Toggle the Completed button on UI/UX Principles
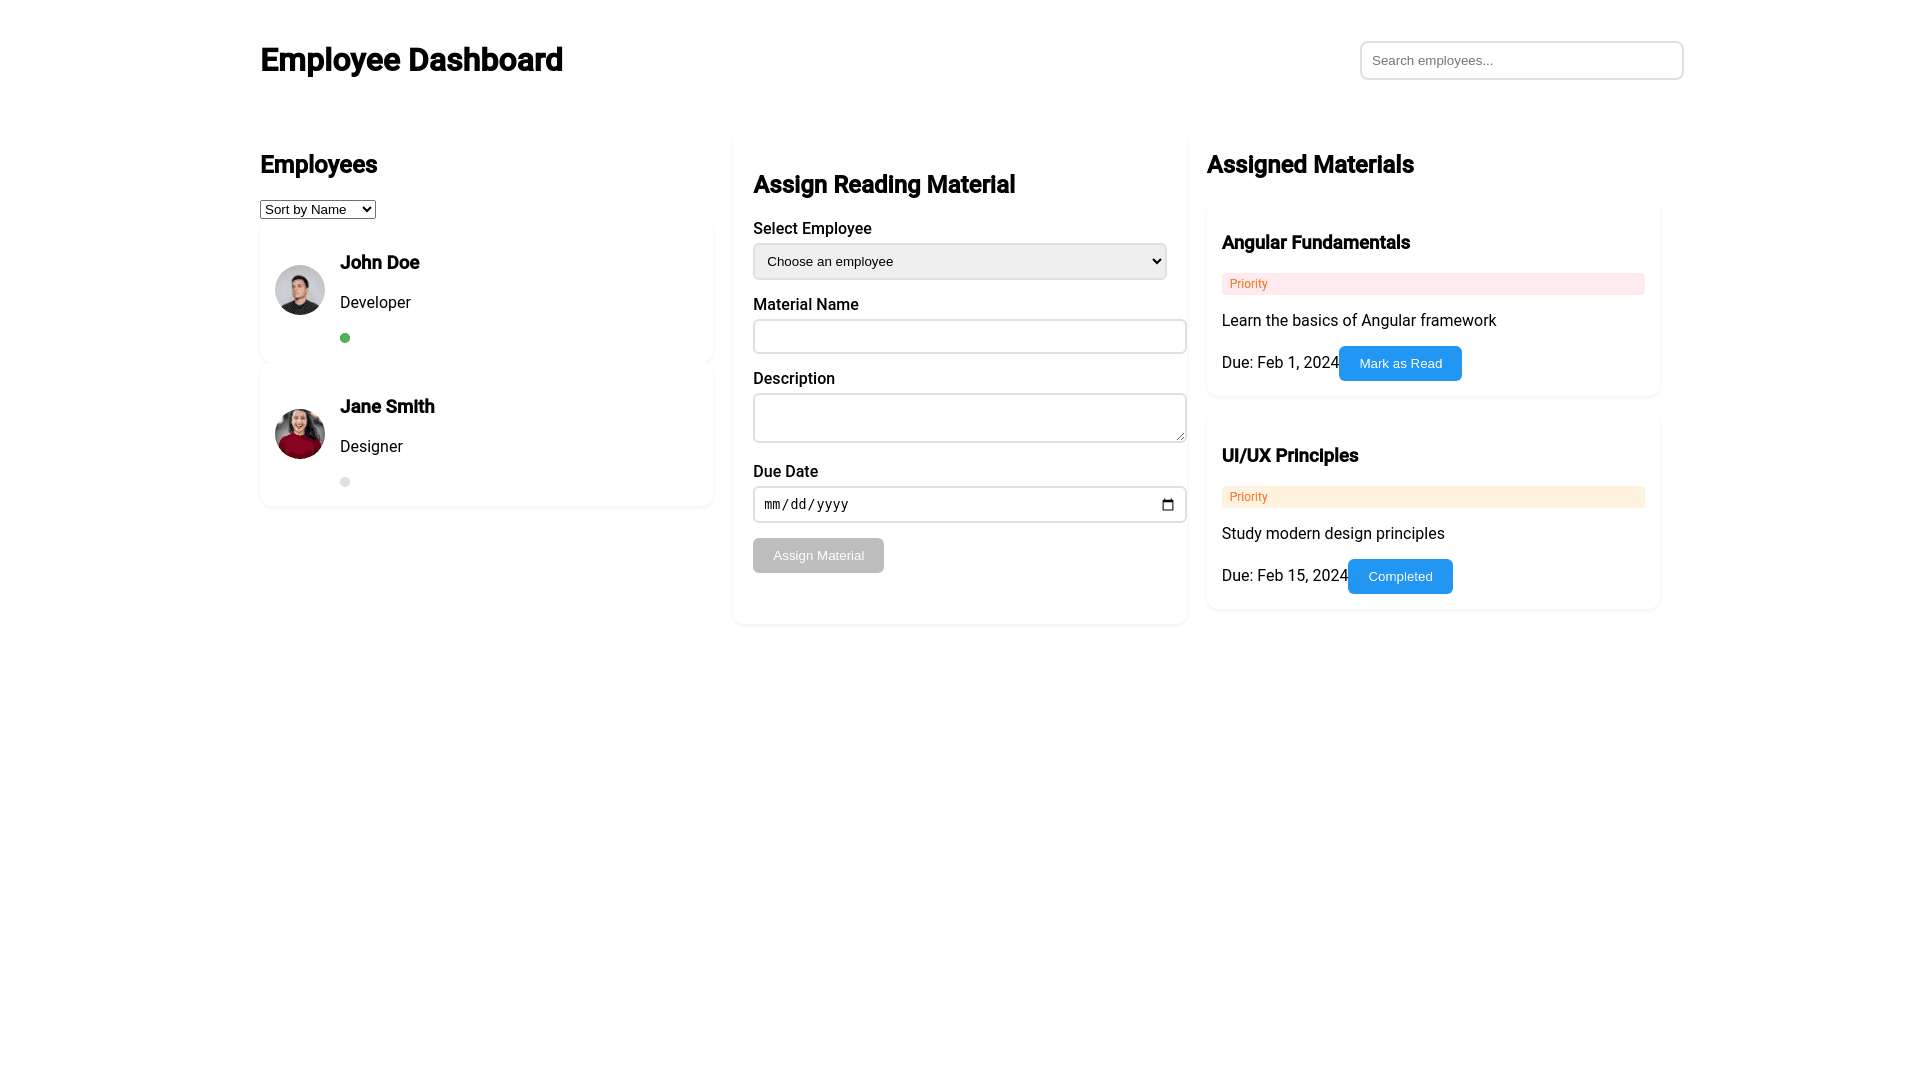Image resolution: width=1920 pixels, height=1080 pixels. tap(1400, 577)
